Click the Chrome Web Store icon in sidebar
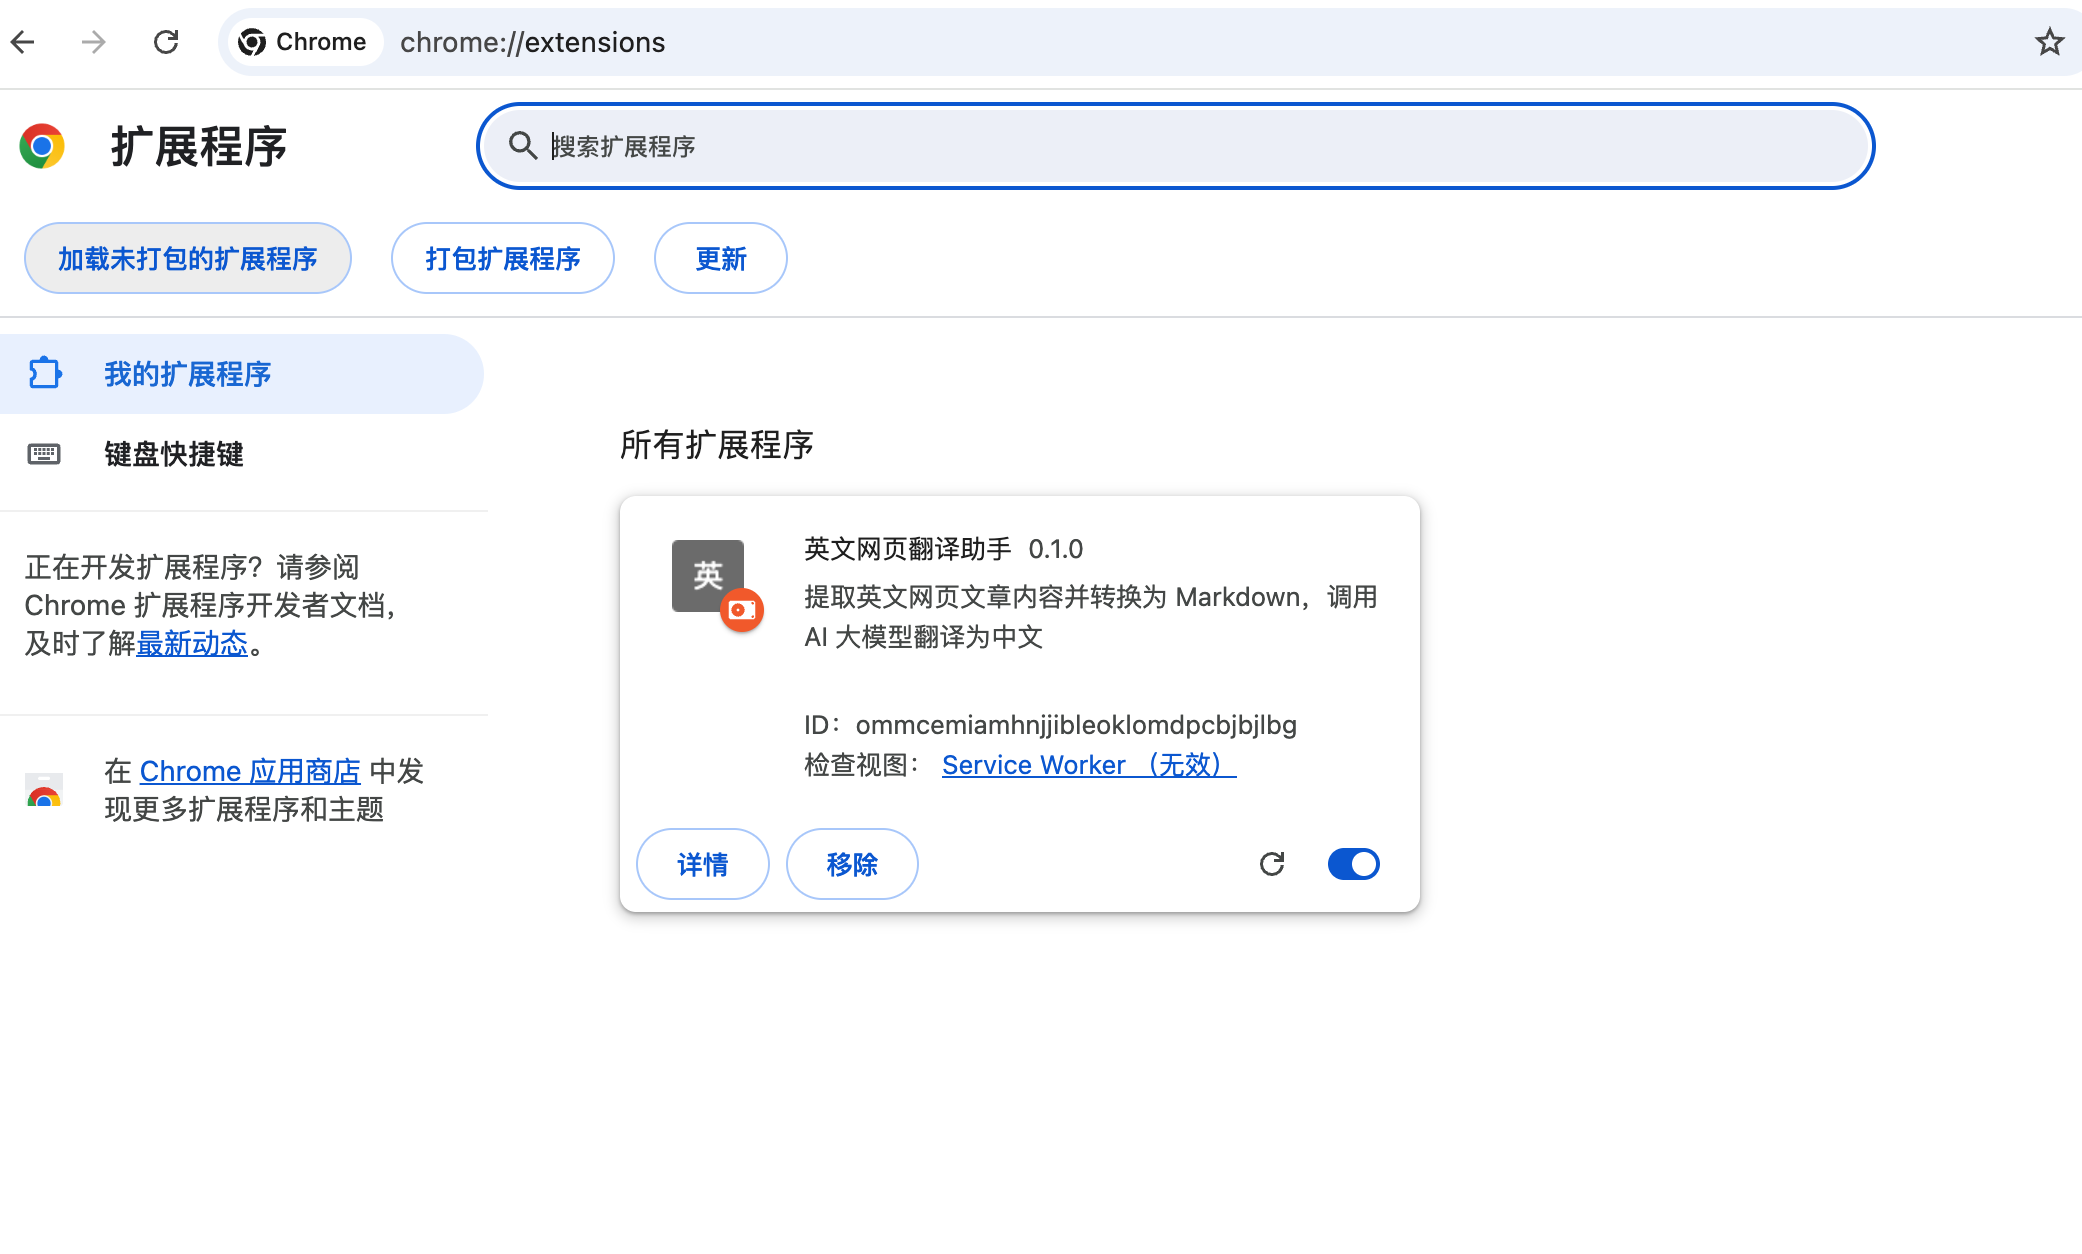Image resolution: width=2082 pixels, height=1254 pixels. point(44,790)
